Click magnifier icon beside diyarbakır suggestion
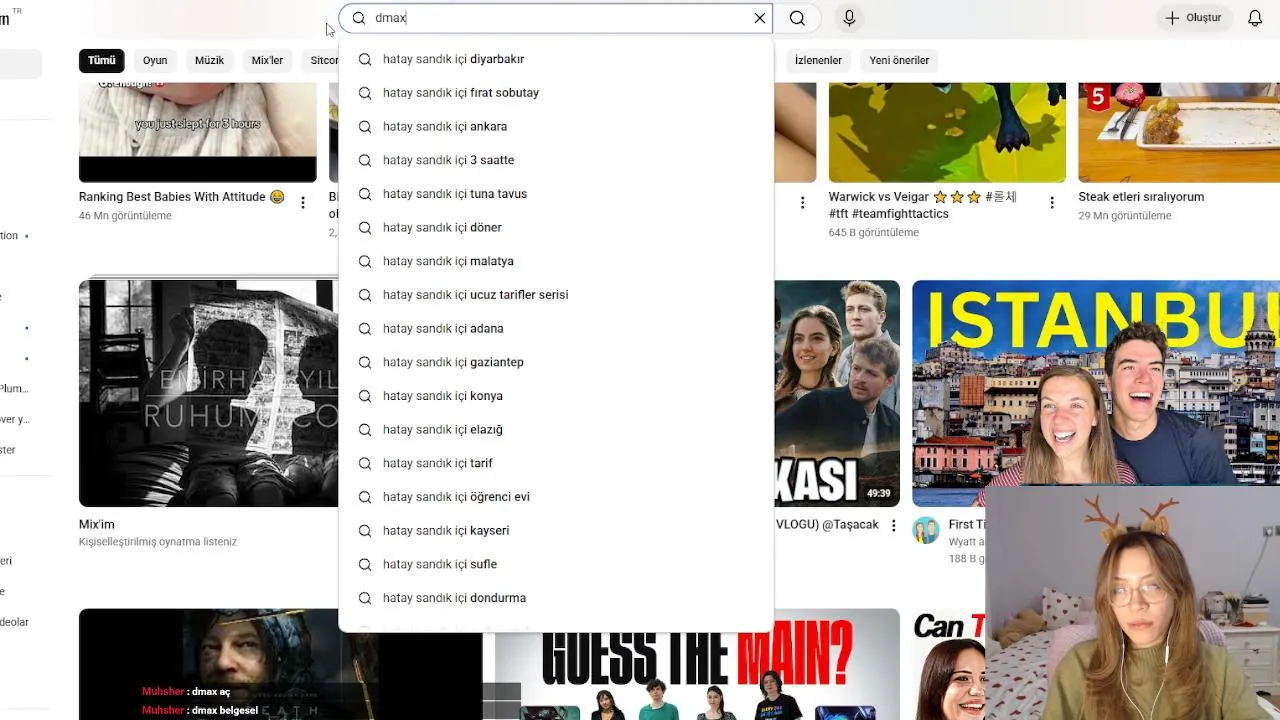This screenshot has width=1280, height=720. click(365, 59)
